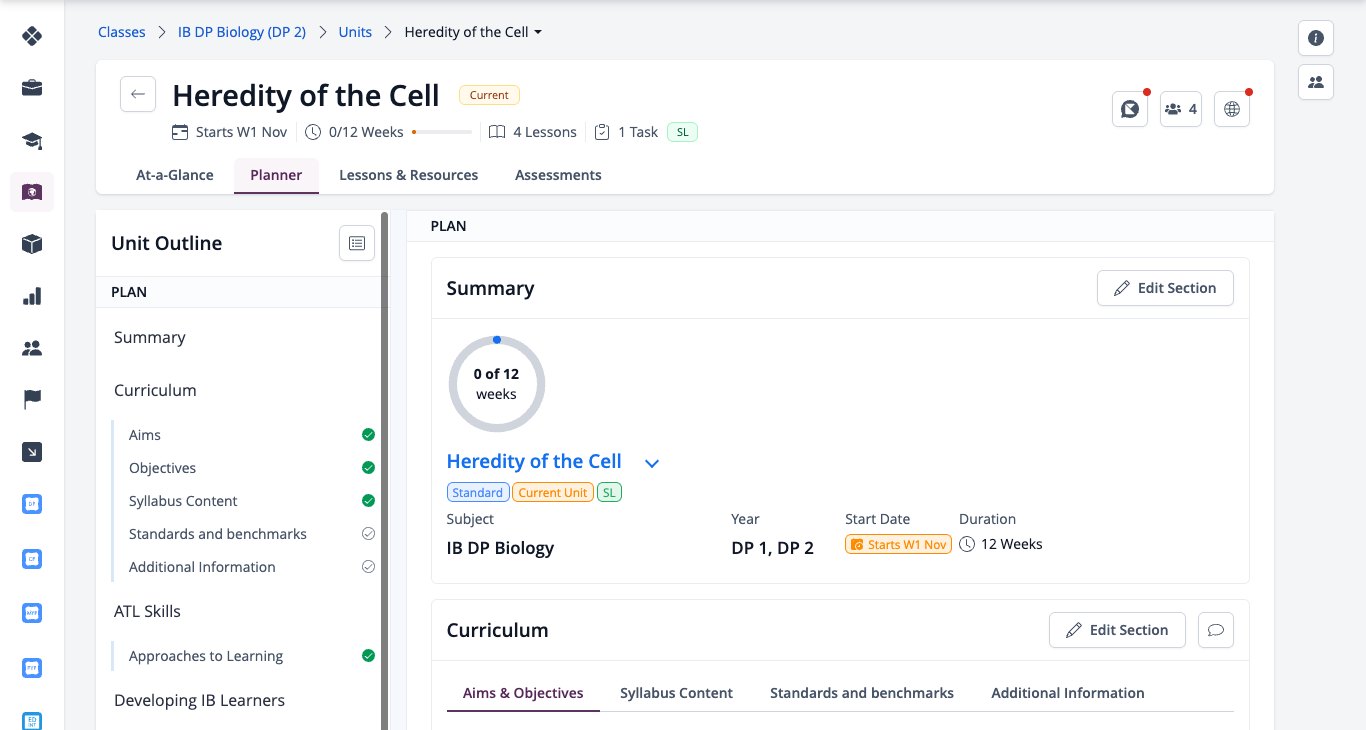Open the graduation cap sidebar icon

[x=32, y=140]
